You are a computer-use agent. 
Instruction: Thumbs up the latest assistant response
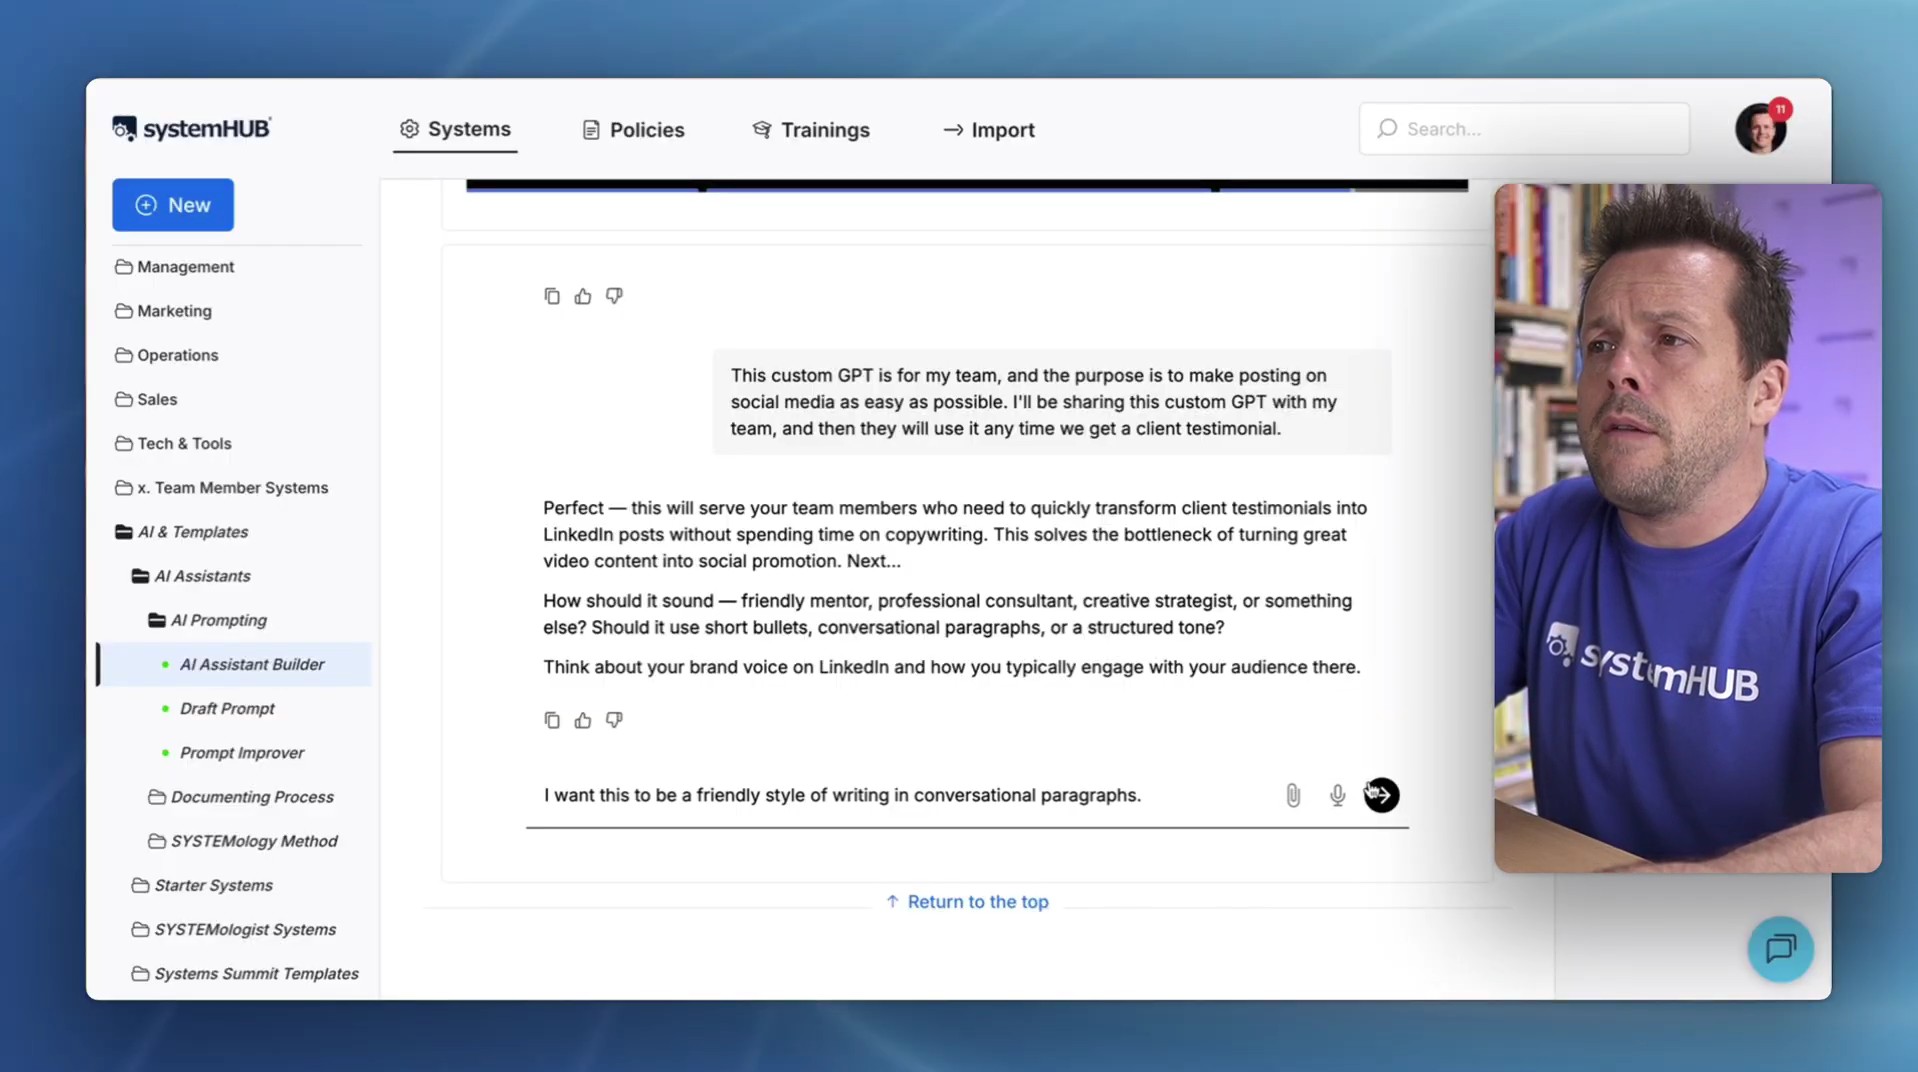(583, 720)
